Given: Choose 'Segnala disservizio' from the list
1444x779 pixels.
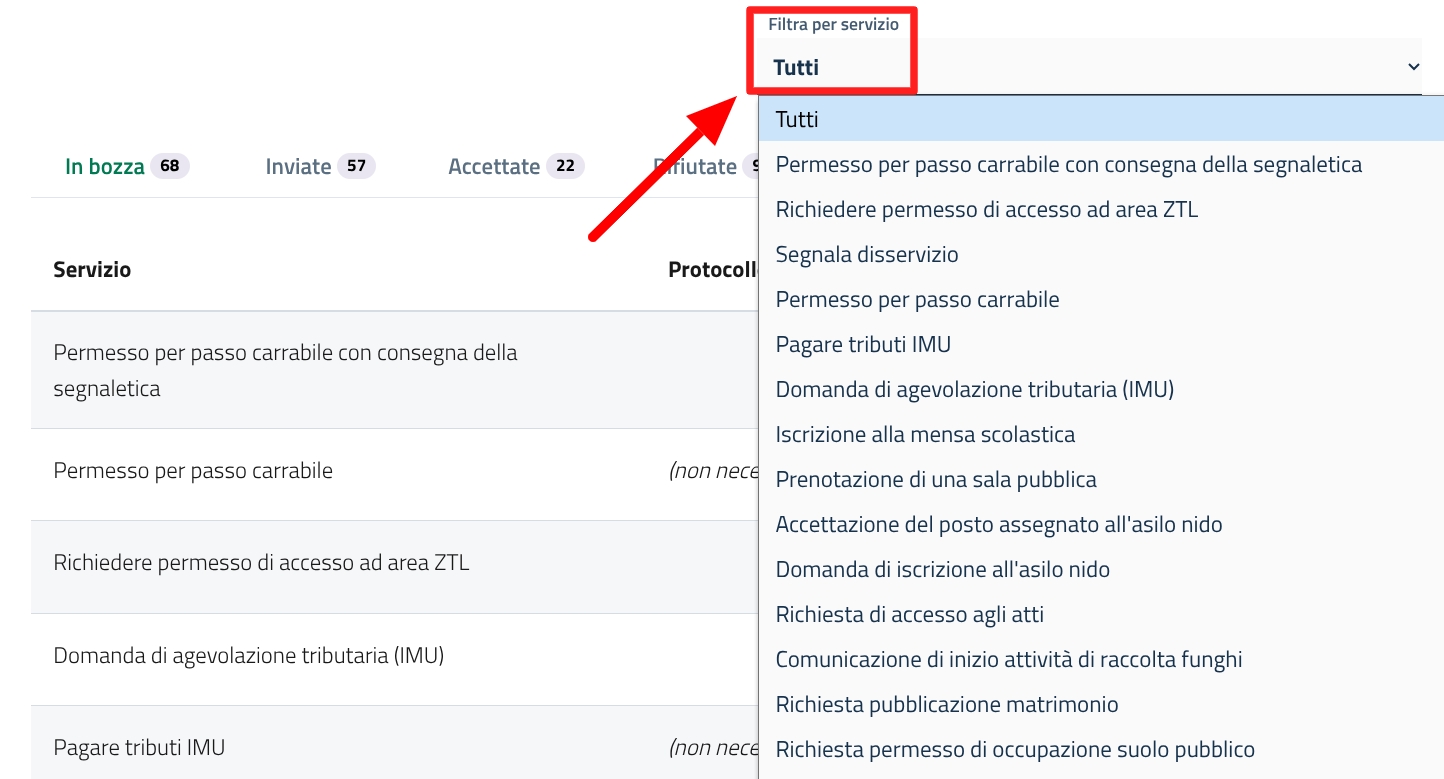Looking at the screenshot, I should click(867, 255).
